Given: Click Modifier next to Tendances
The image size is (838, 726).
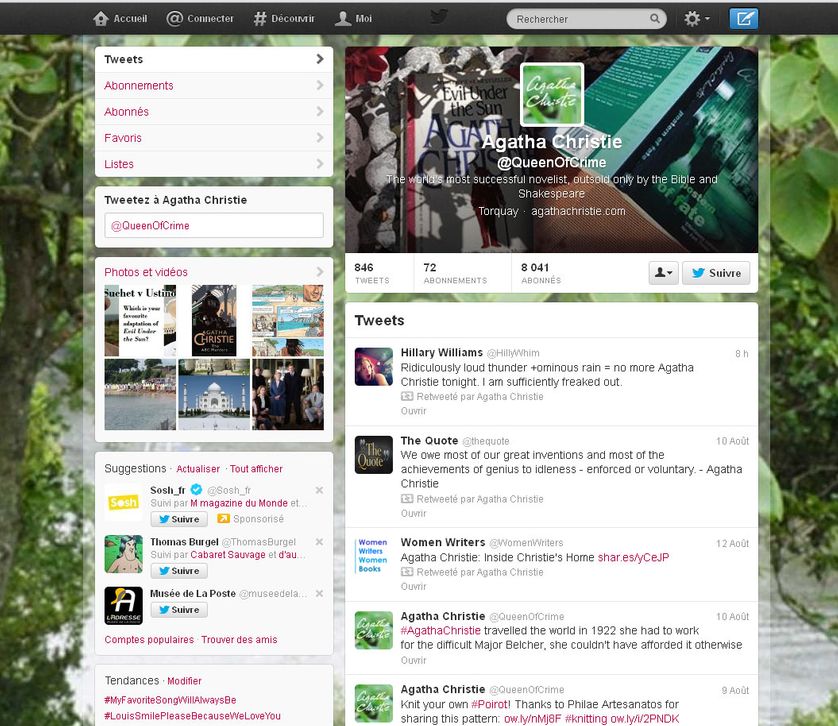Looking at the screenshot, I should 184,681.
